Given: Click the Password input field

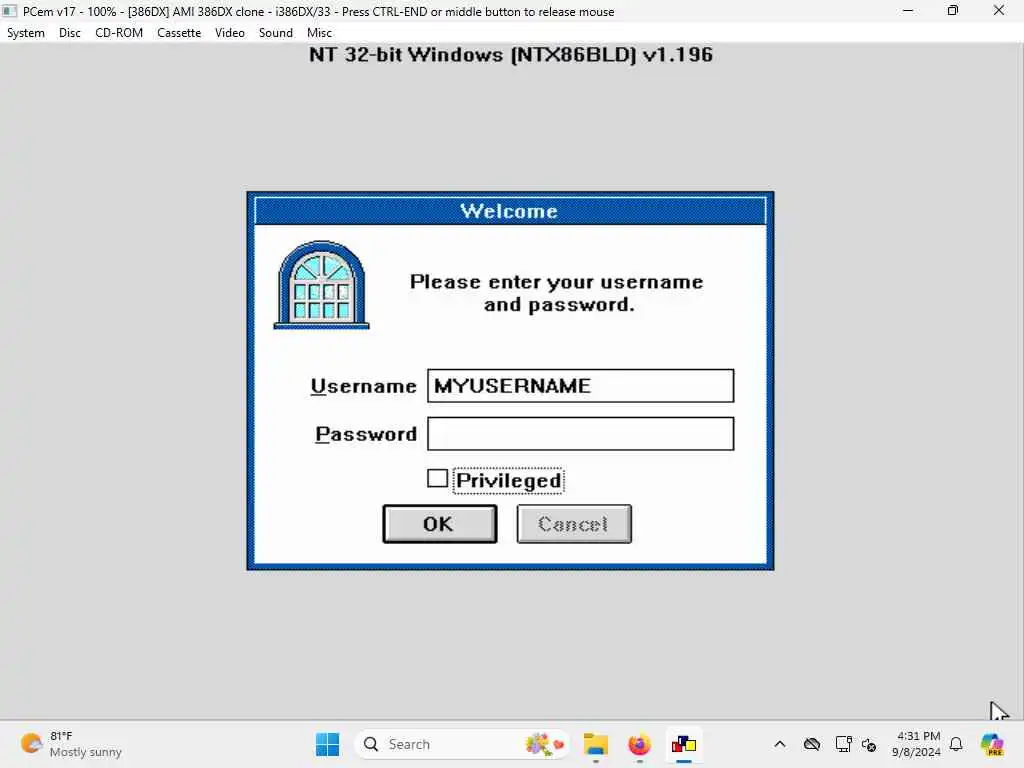Looking at the screenshot, I should [581, 434].
